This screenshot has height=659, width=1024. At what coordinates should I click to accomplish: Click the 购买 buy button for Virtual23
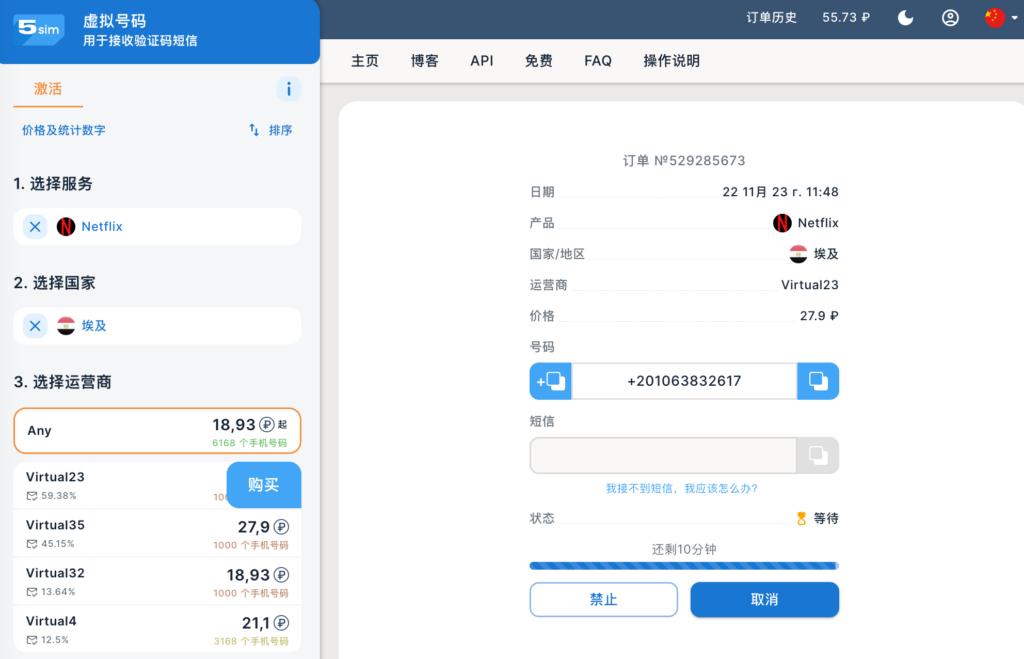[264, 485]
